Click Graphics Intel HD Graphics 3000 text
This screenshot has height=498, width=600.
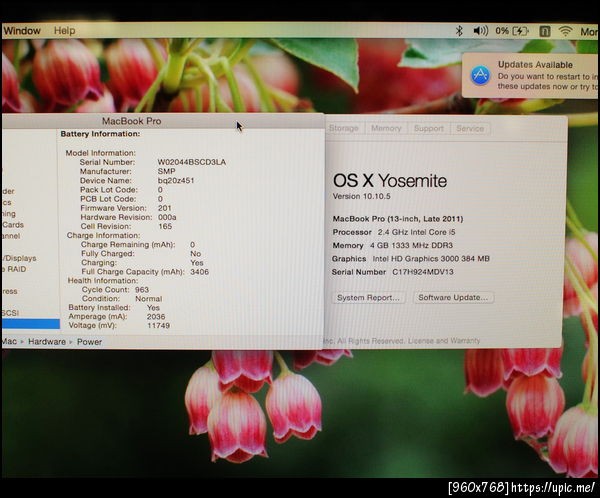tap(411, 259)
